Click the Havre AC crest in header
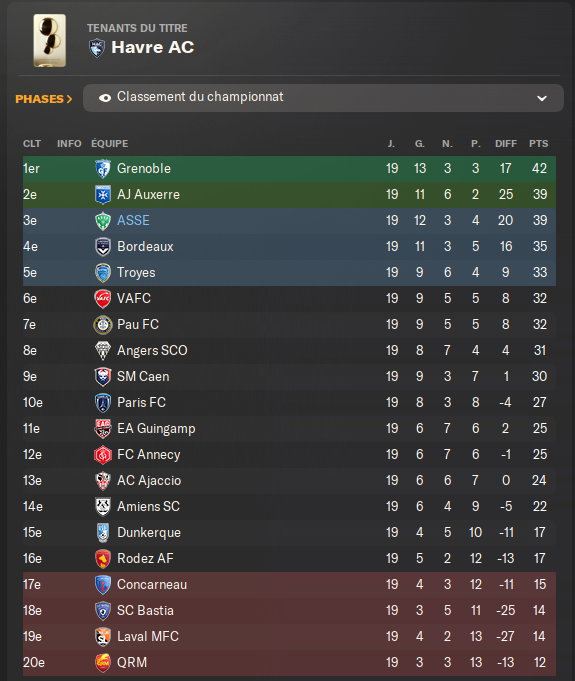 pyautogui.click(x=97, y=48)
